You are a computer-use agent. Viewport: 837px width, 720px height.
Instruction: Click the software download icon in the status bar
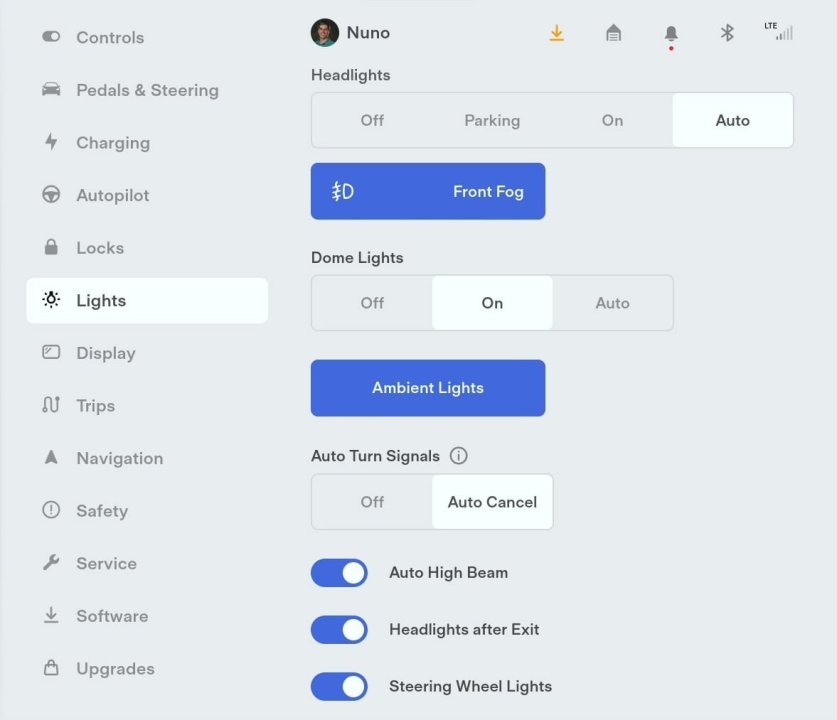(557, 32)
